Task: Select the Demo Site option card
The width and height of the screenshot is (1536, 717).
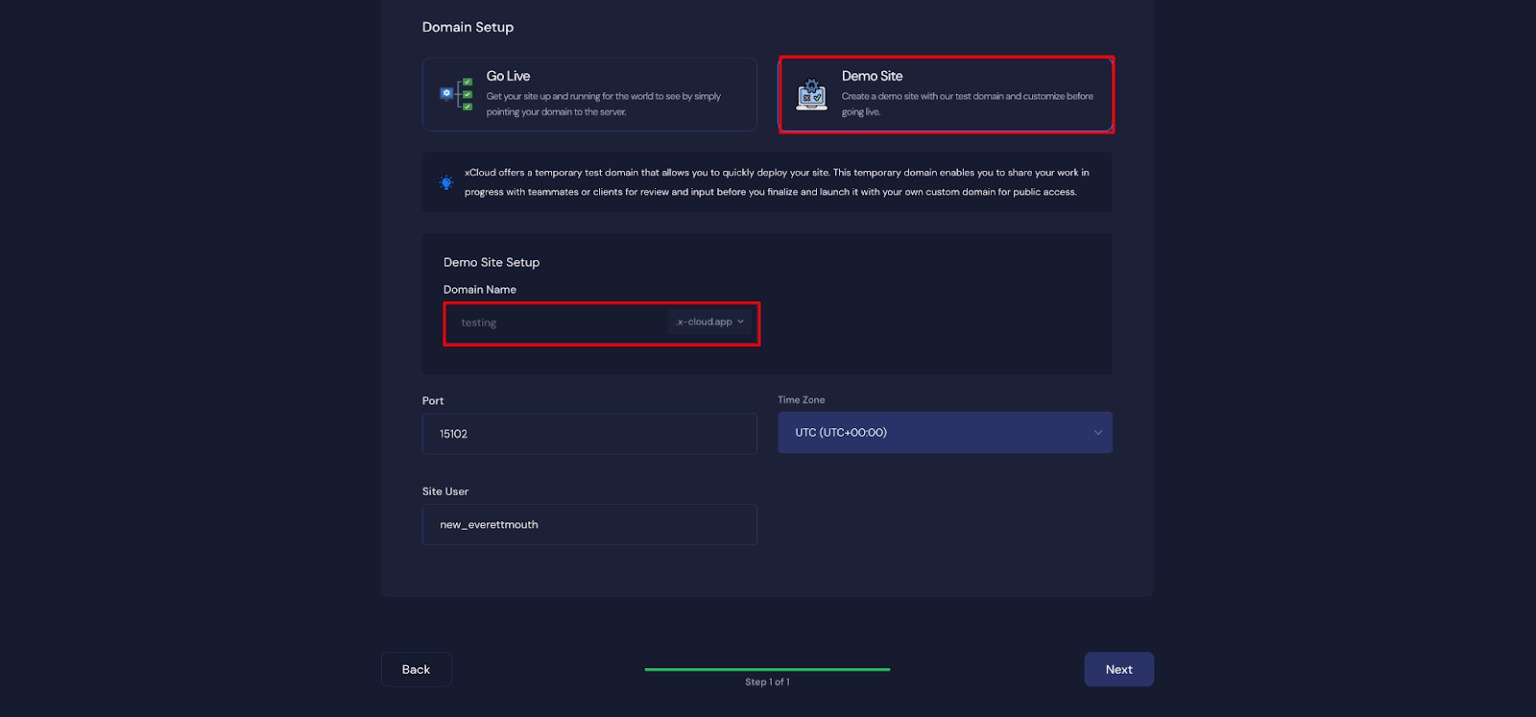Action: [945, 94]
